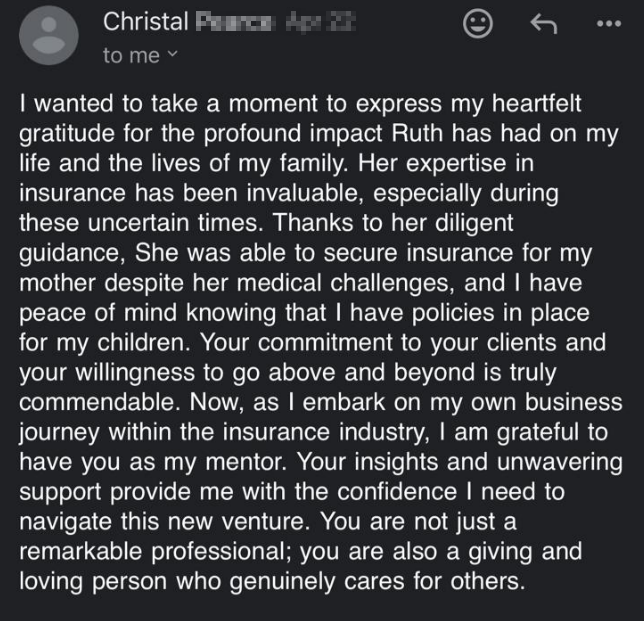Click "insurance industry" in the message body
This screenshot has width=644, height=621.
pyautogui.click(x=324, y=432)
